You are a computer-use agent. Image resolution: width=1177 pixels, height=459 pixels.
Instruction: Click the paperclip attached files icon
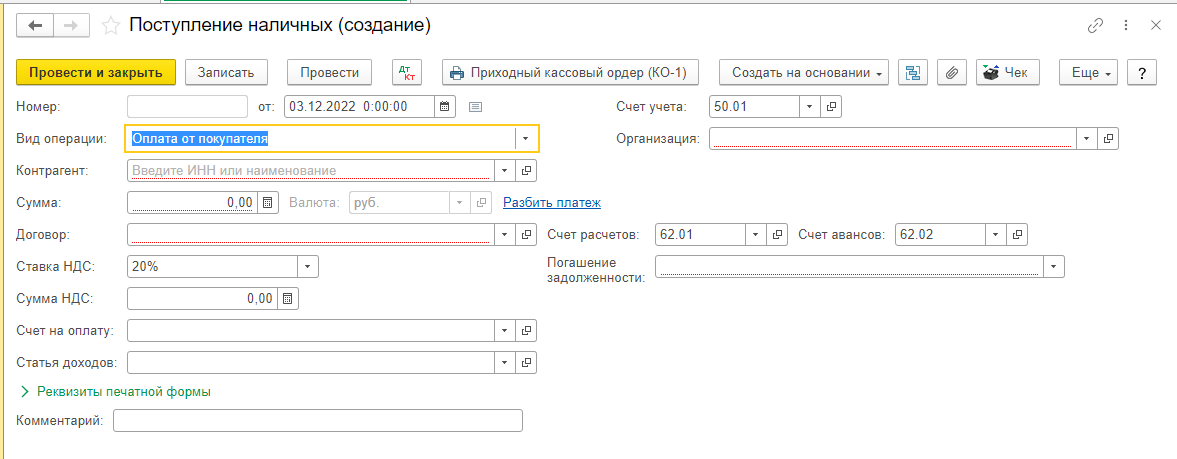(952, 73)
